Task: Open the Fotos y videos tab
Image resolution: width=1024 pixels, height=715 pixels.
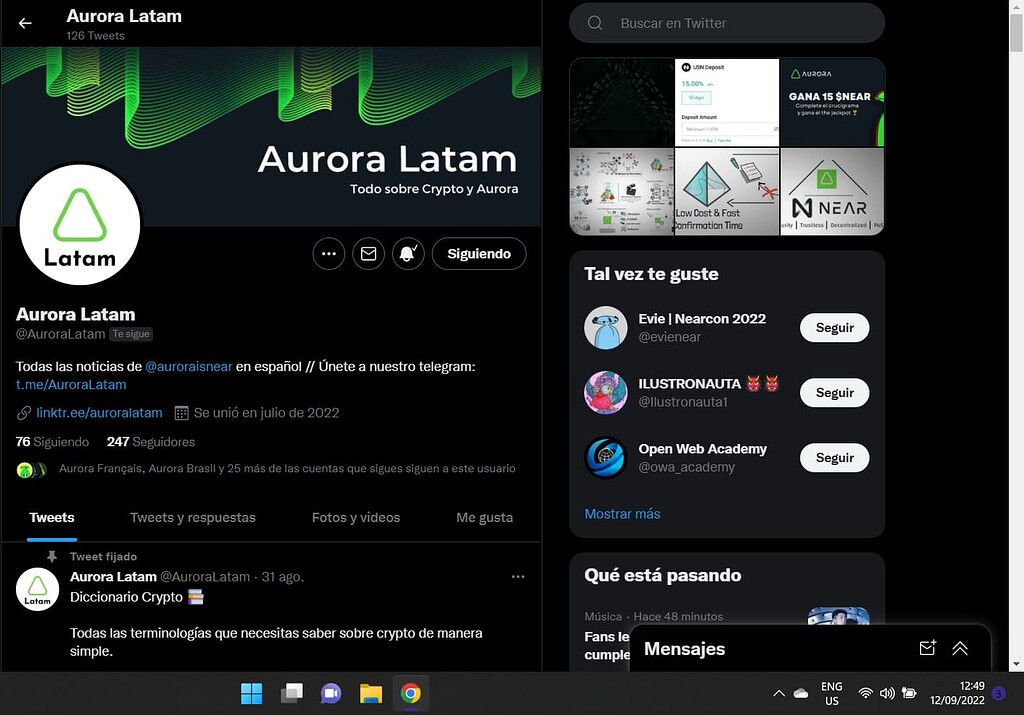Action: tap(356, 518)
